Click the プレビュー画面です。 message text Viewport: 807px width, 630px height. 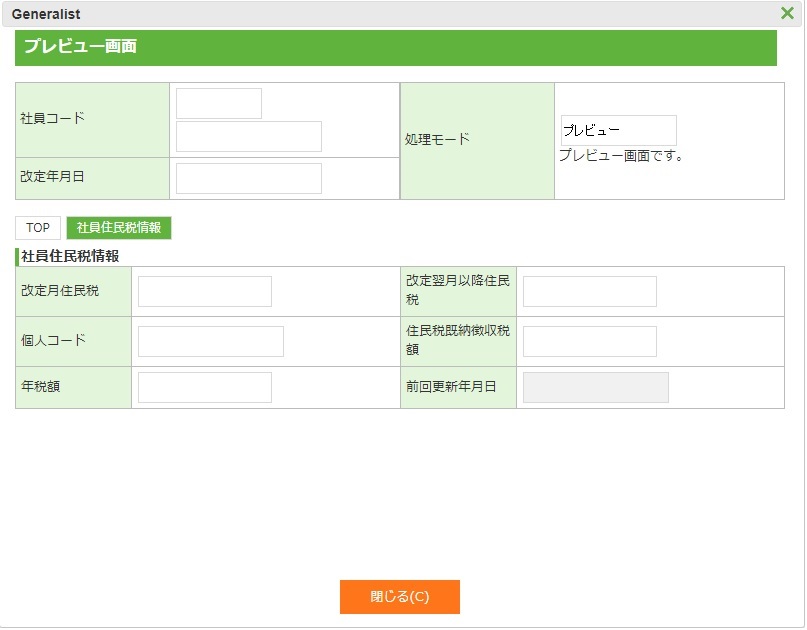click(621, 156)
